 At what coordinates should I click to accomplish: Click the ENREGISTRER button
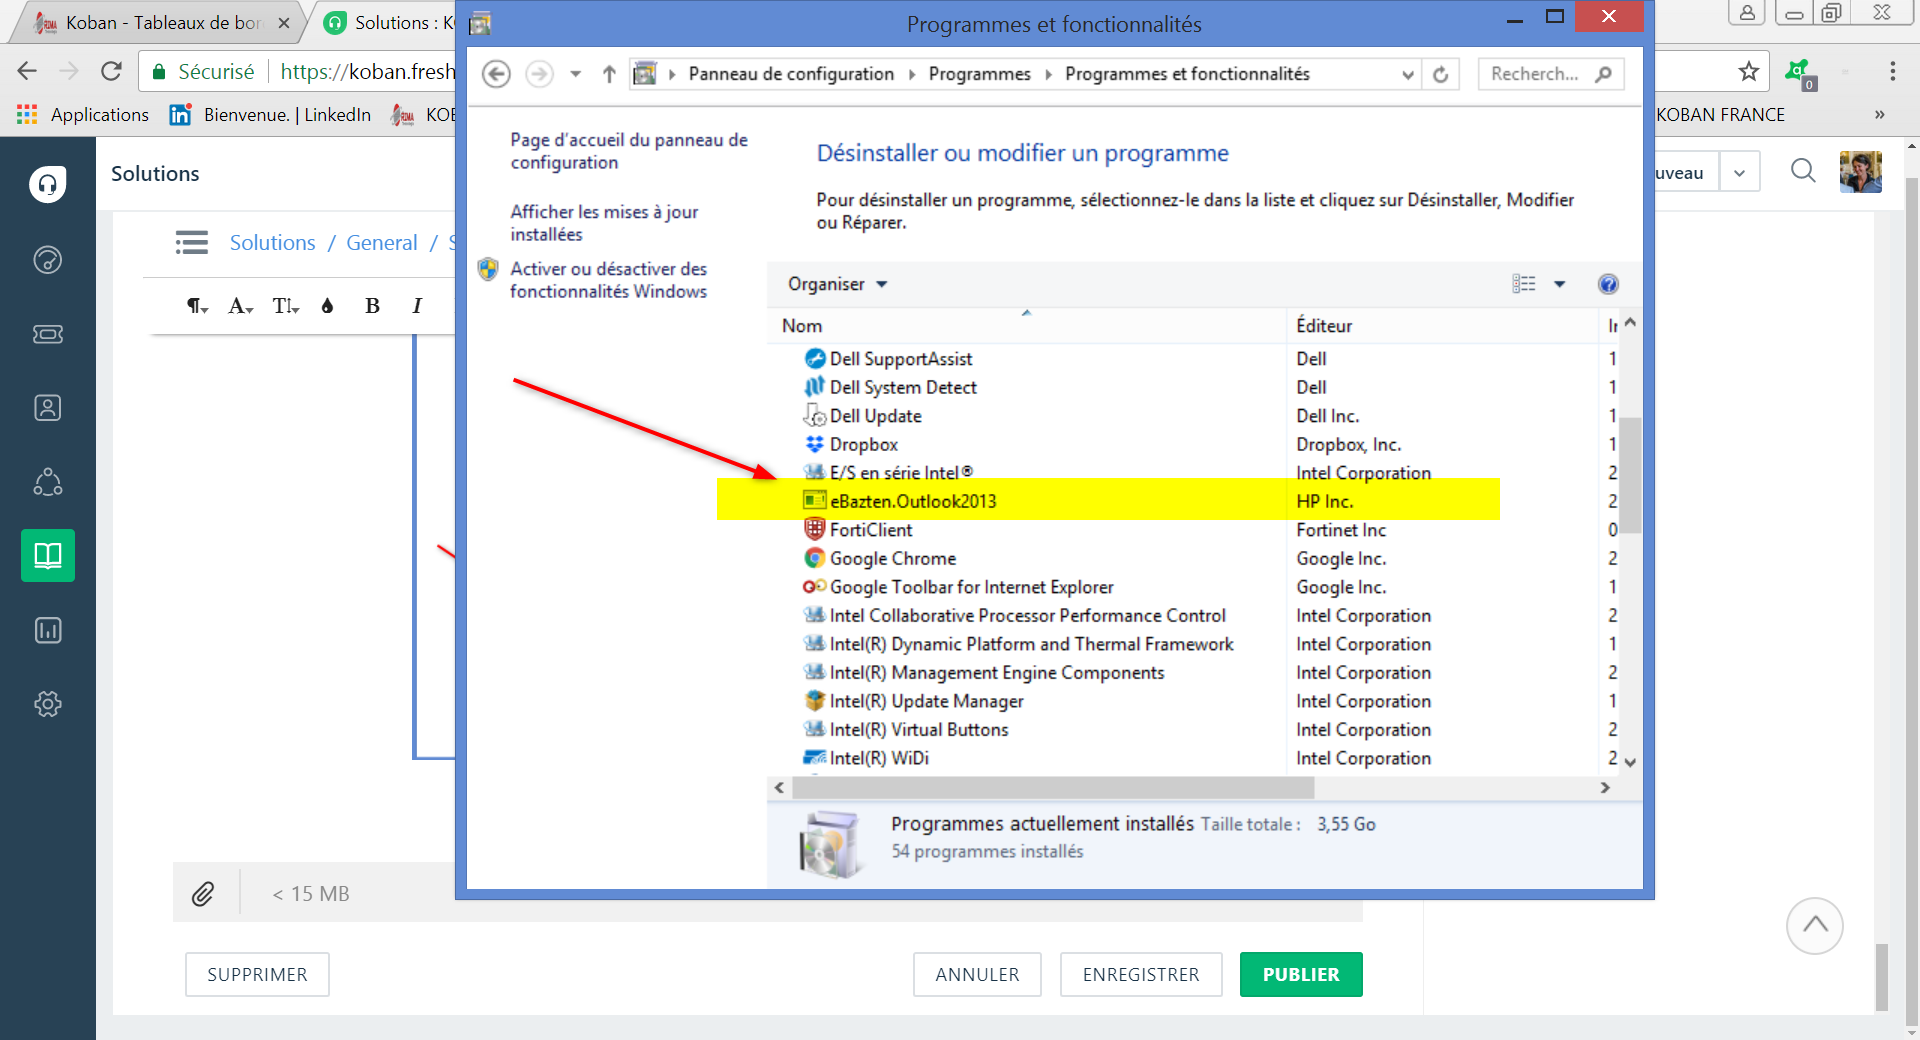point(1141,974)
